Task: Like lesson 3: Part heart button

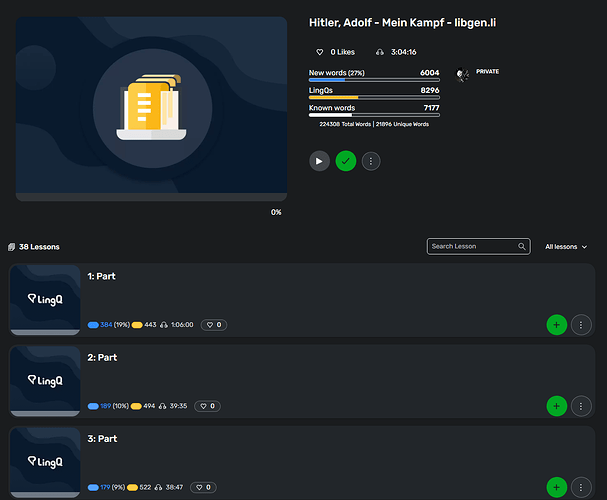Action: (203, 487)
